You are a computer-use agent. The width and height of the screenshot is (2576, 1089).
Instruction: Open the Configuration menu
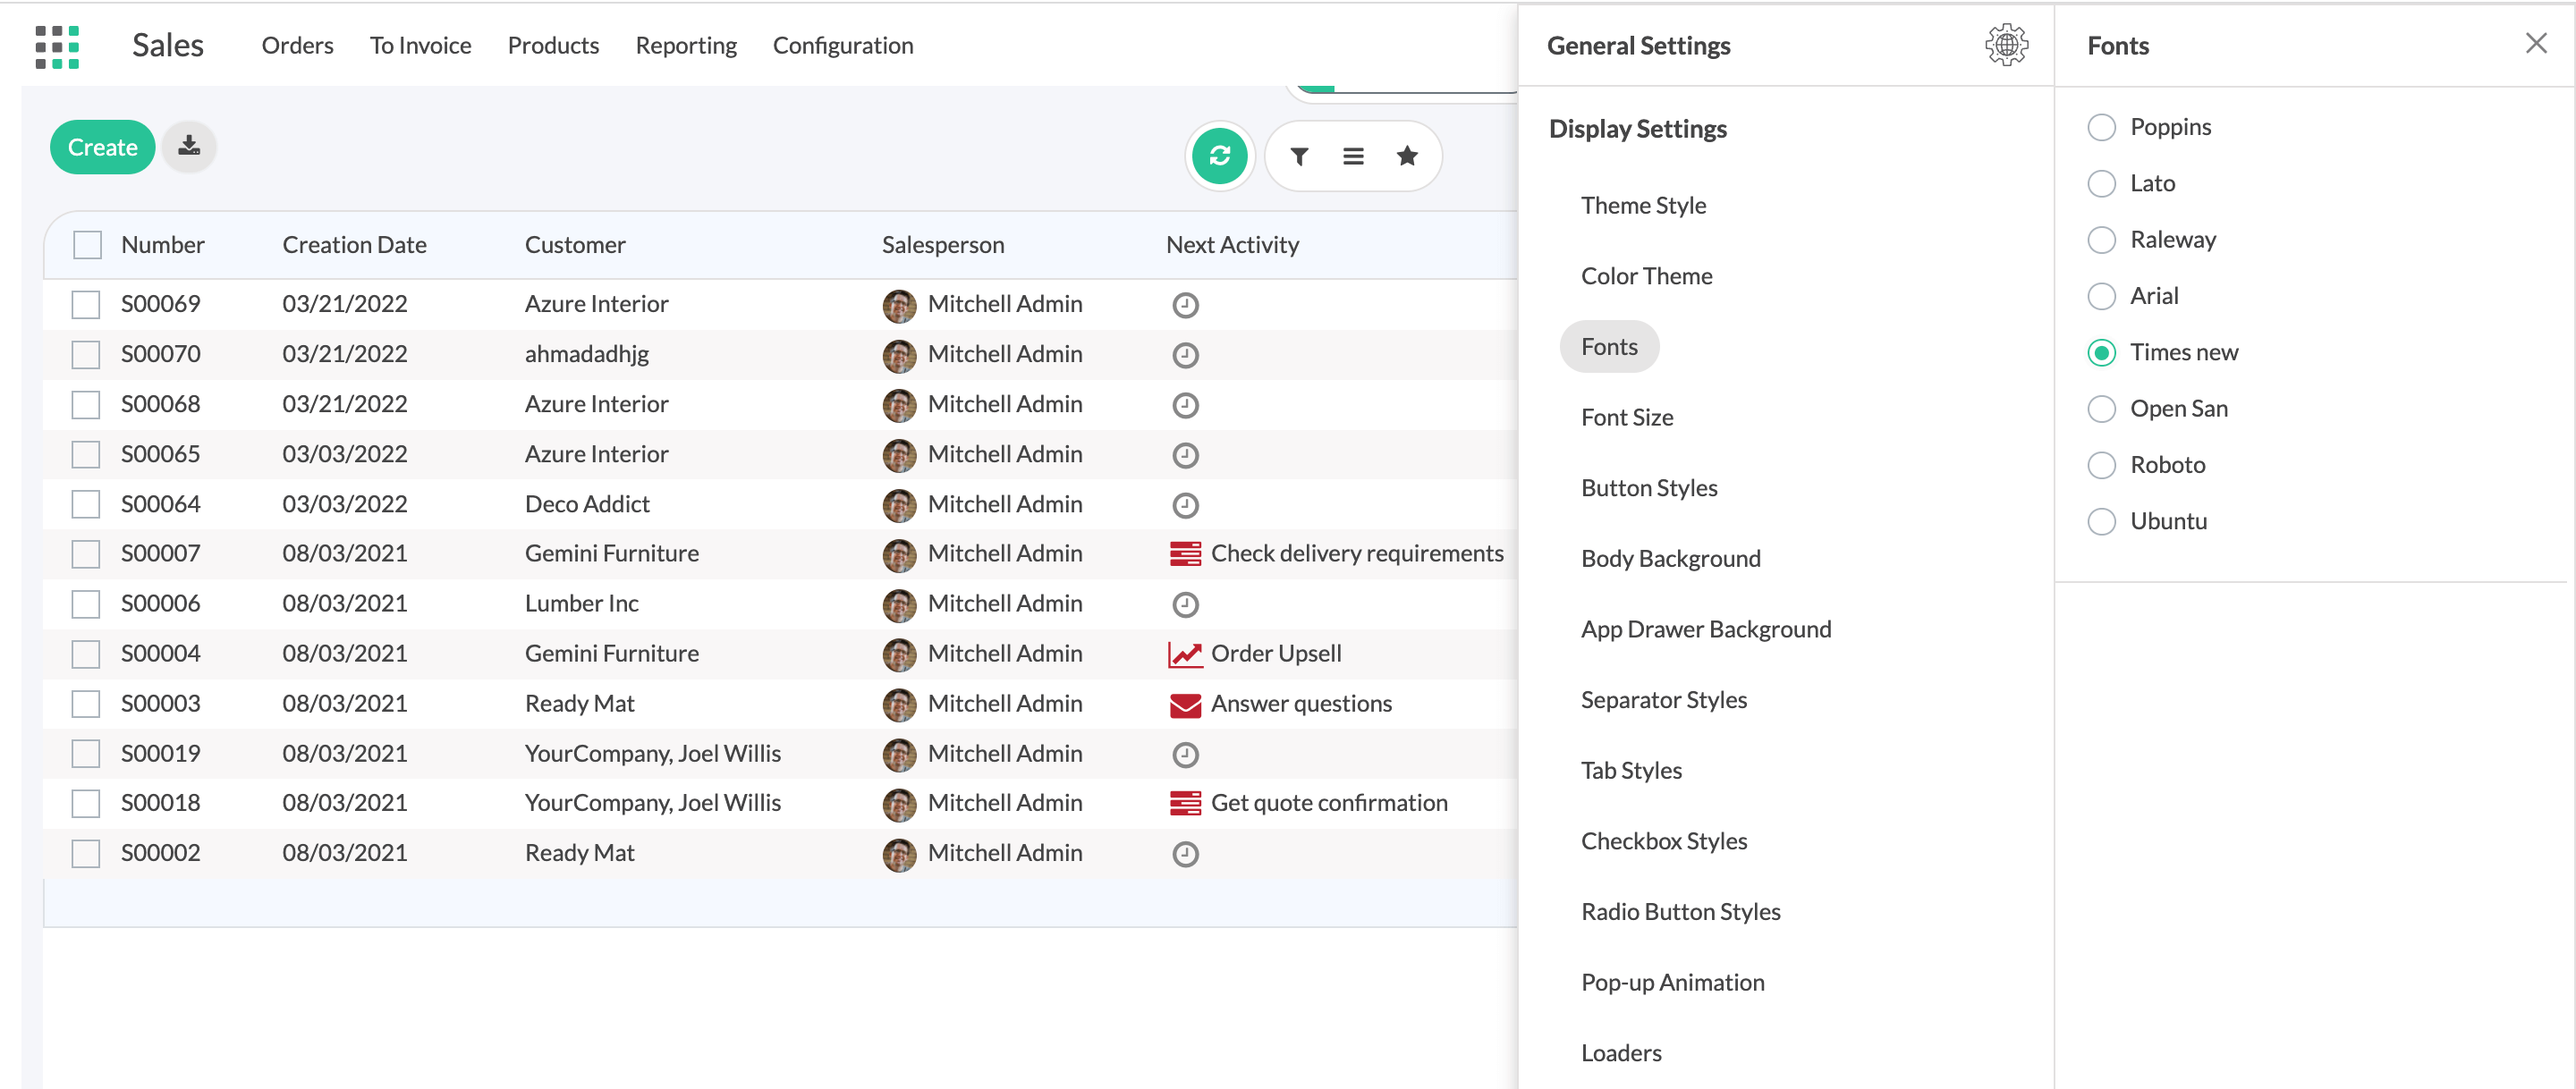tap(842, 45)
